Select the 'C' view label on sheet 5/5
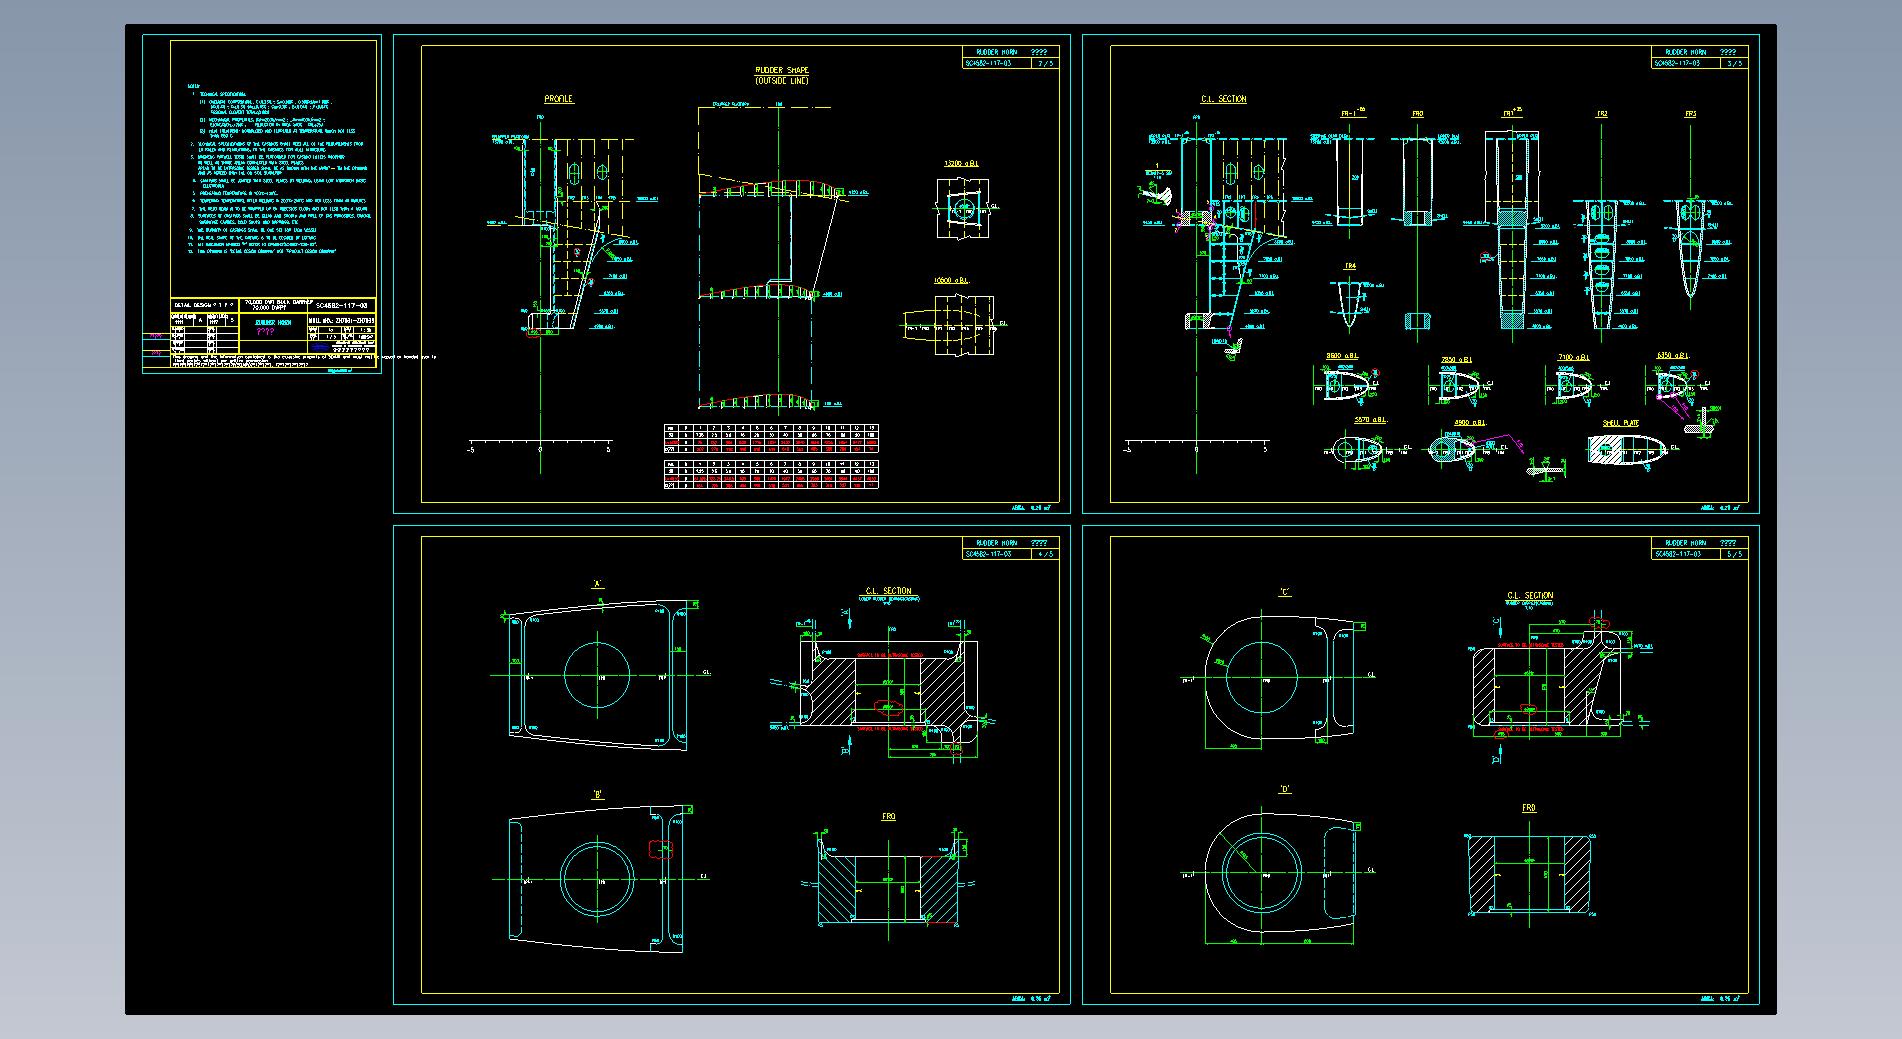 [x=1285, y=592]
